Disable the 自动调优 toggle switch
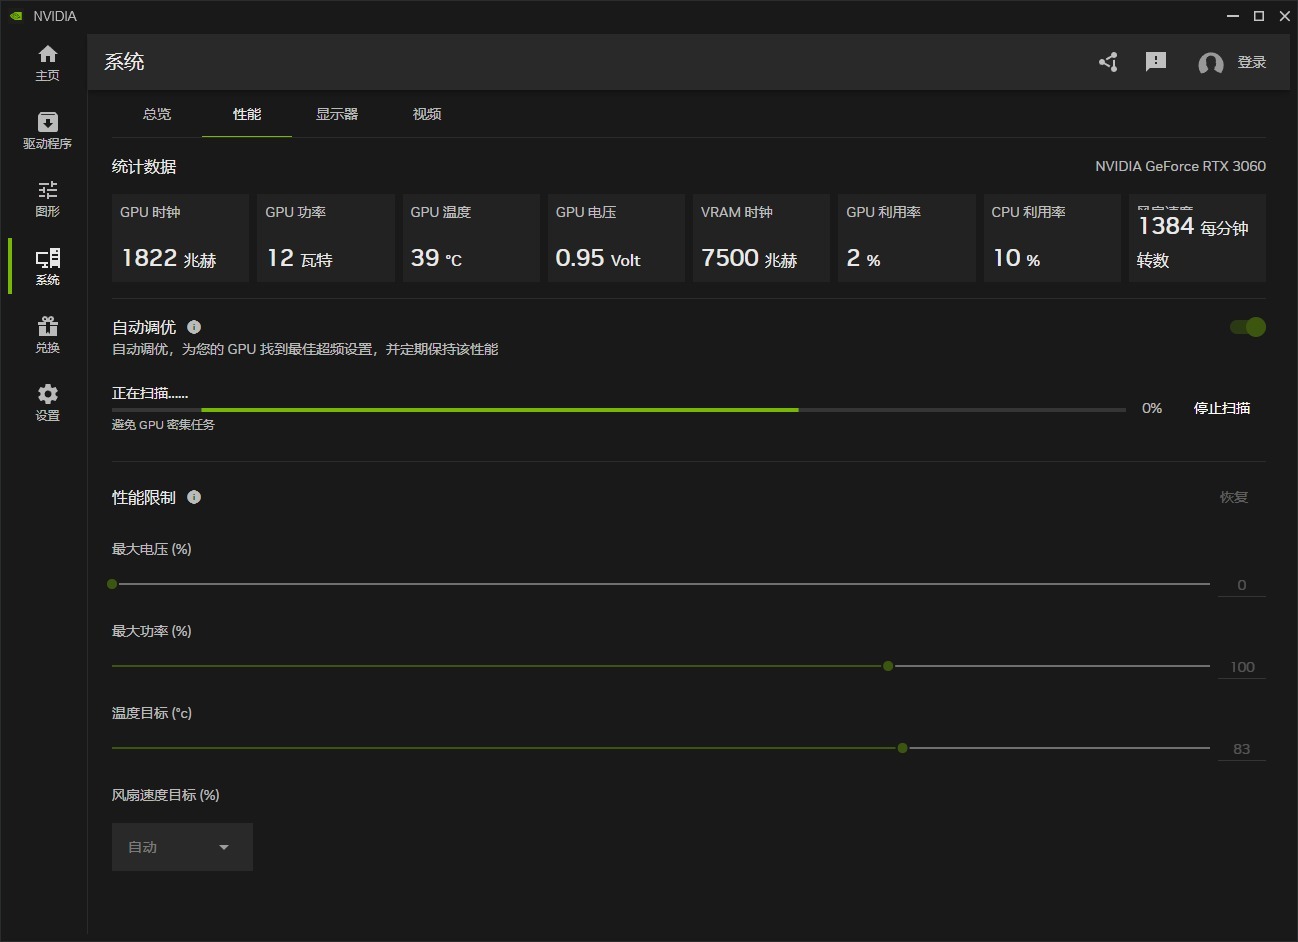 coord(1248,327)
